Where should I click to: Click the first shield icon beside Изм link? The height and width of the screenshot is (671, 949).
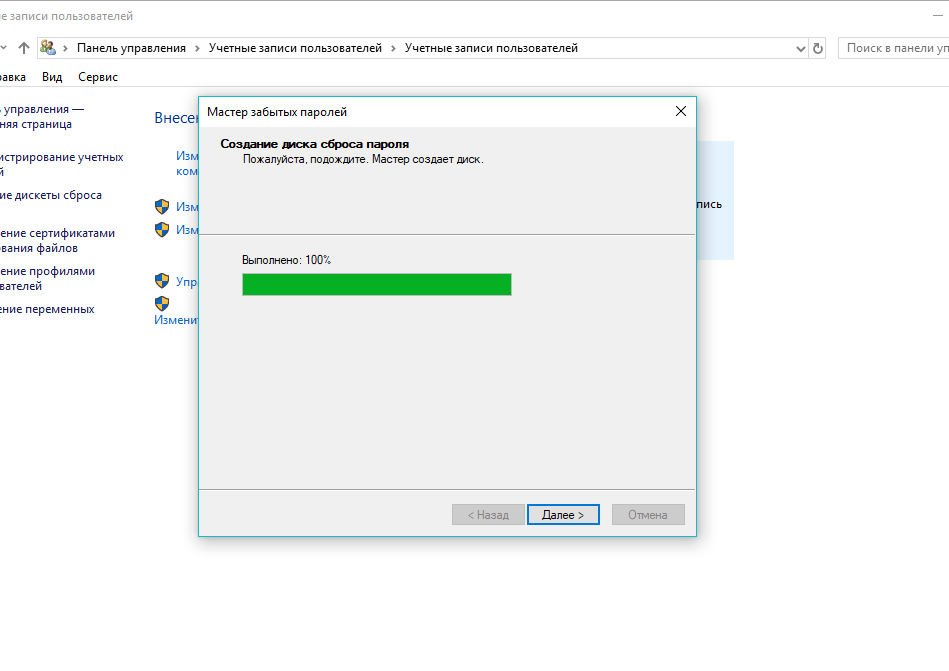tap(162, 206)
